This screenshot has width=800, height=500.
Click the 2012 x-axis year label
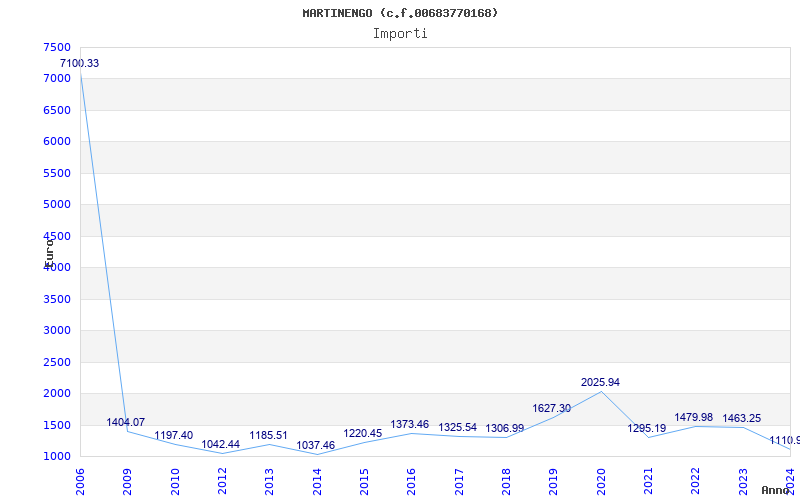(x=222, y=482)
